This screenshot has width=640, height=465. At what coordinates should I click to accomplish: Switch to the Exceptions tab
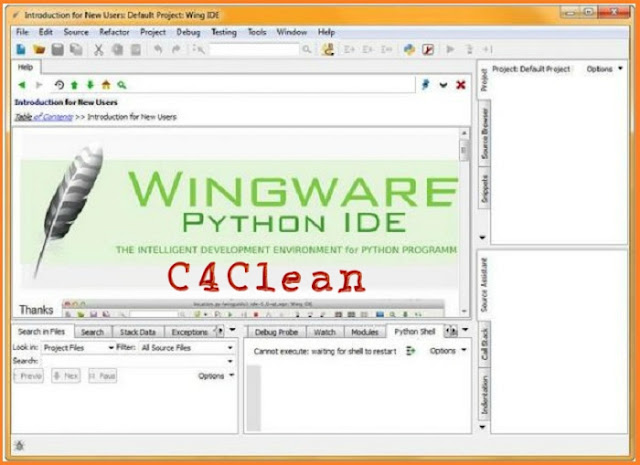[189, 332]
